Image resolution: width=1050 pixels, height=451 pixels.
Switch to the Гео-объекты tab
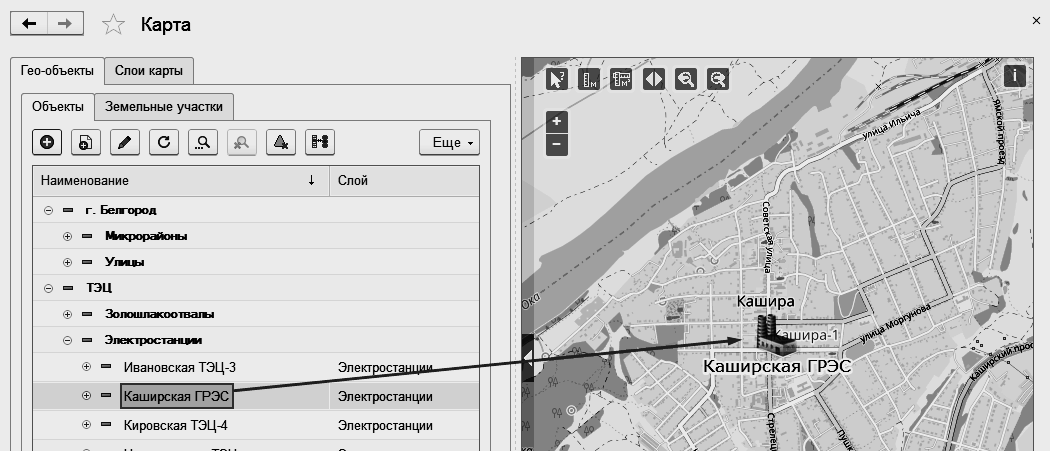tap(57, 71)
